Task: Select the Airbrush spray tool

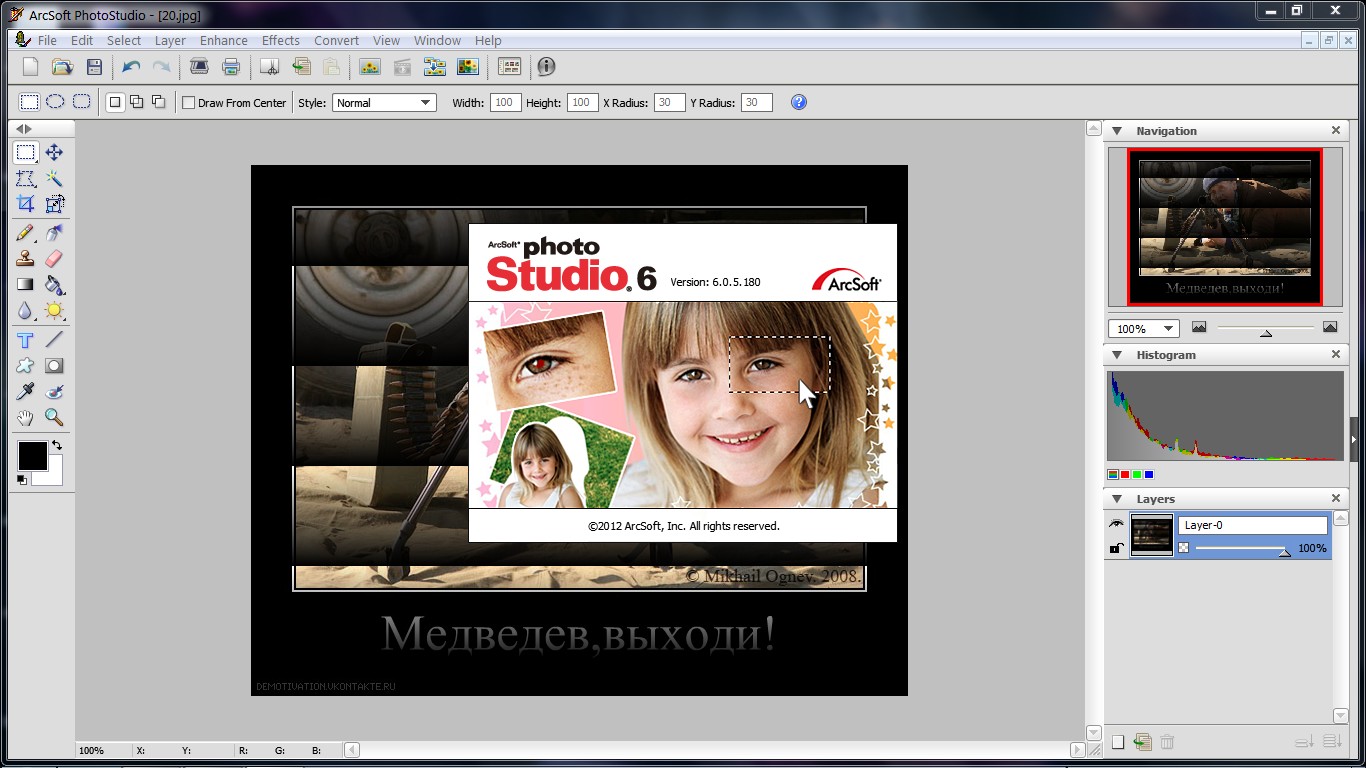Action: coord(54,232)
